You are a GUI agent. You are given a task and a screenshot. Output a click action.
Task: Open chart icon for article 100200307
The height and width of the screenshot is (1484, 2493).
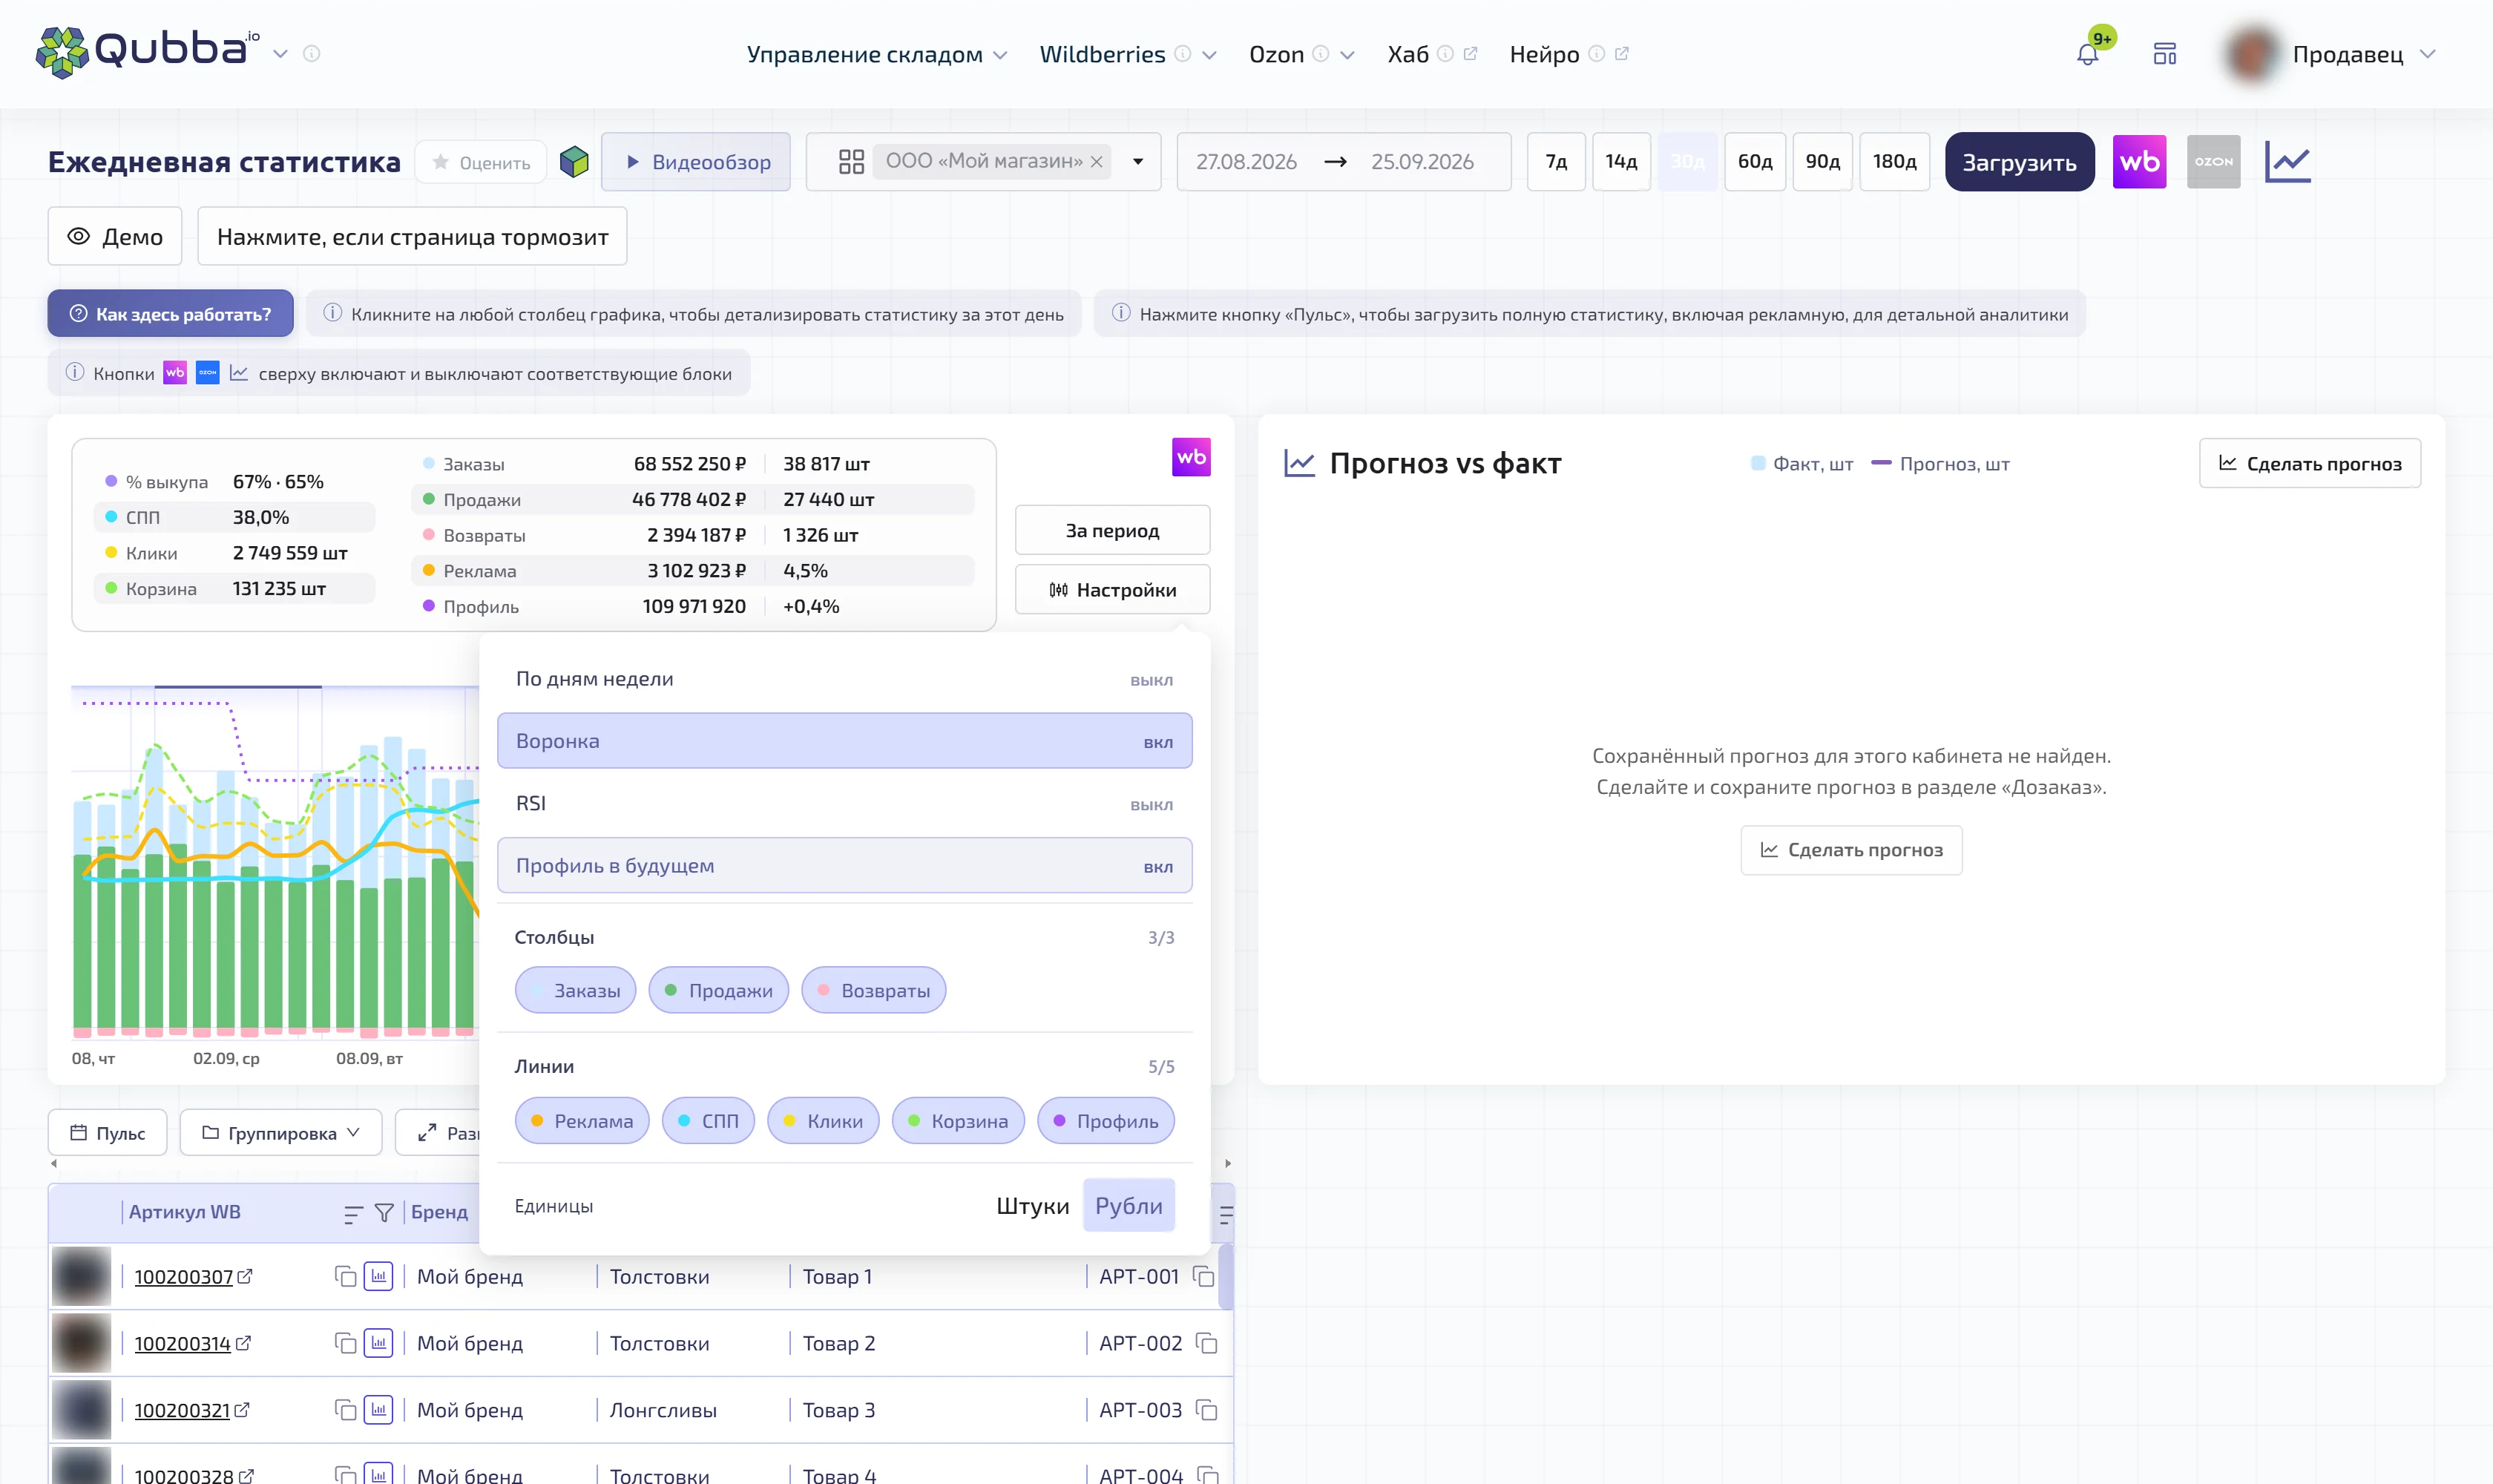pyautogui.click(x=378, y=1276)
